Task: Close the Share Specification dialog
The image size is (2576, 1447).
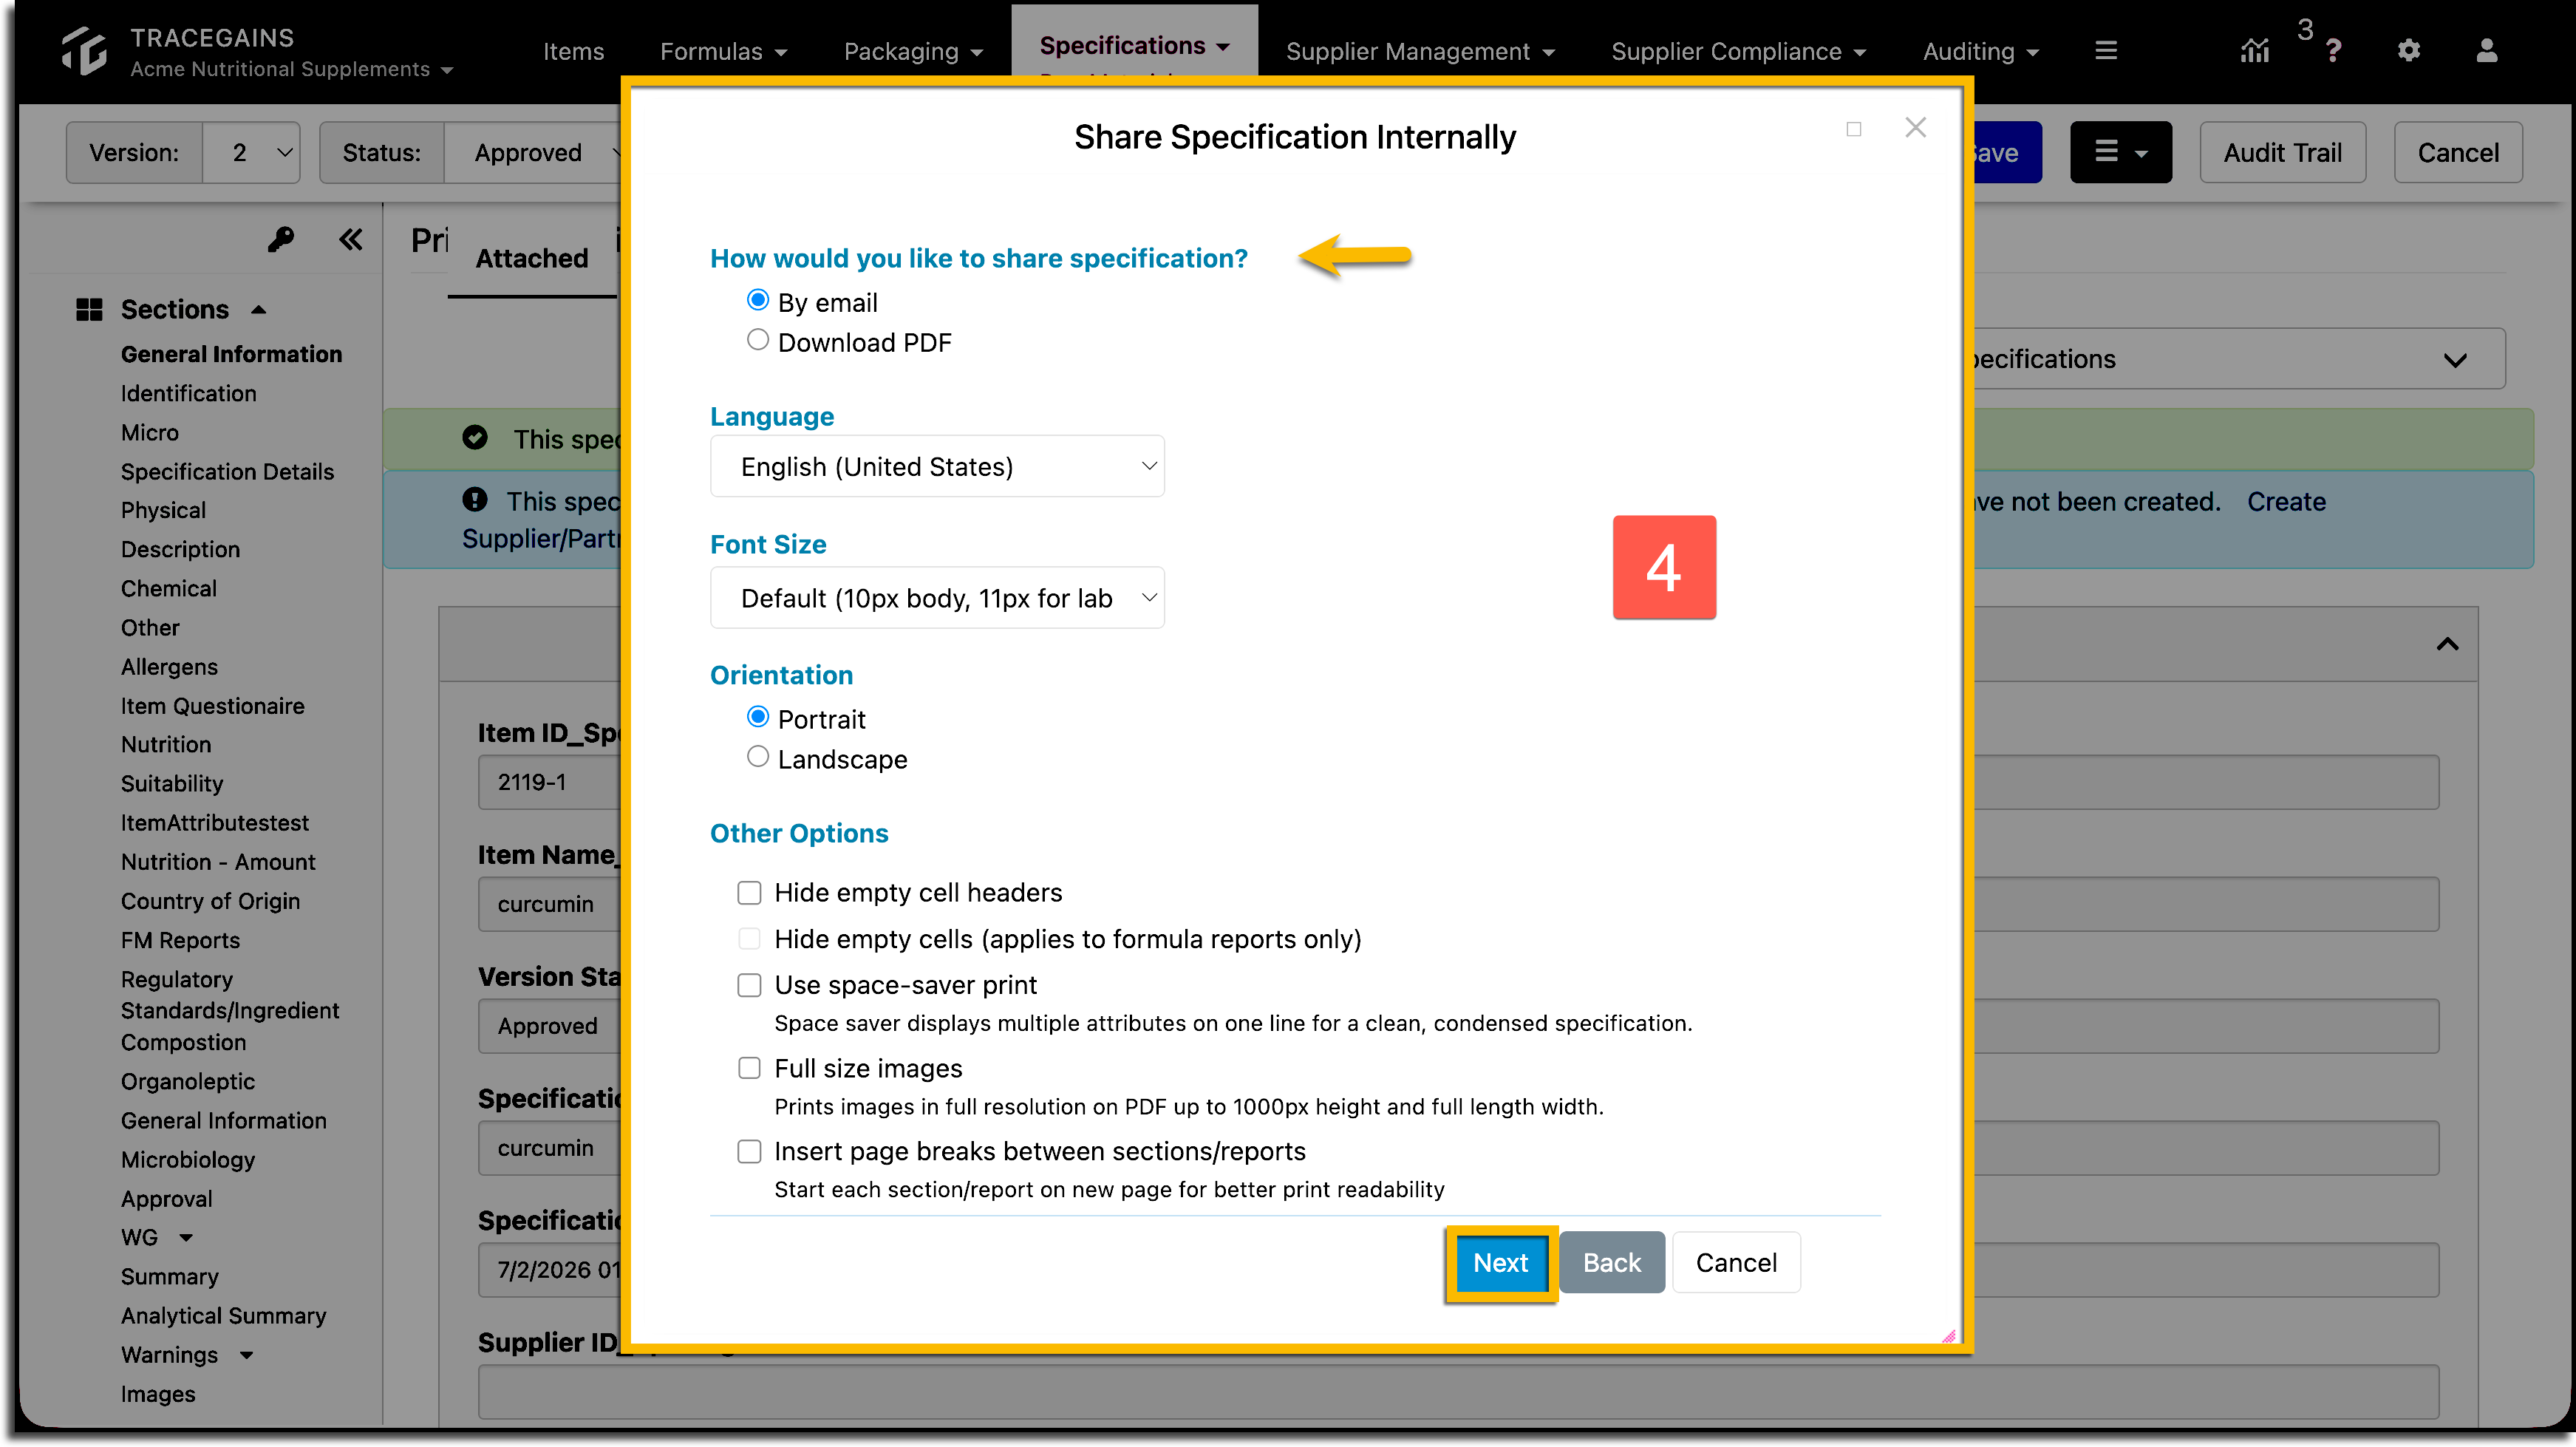Action: [x=1915, y=127]
